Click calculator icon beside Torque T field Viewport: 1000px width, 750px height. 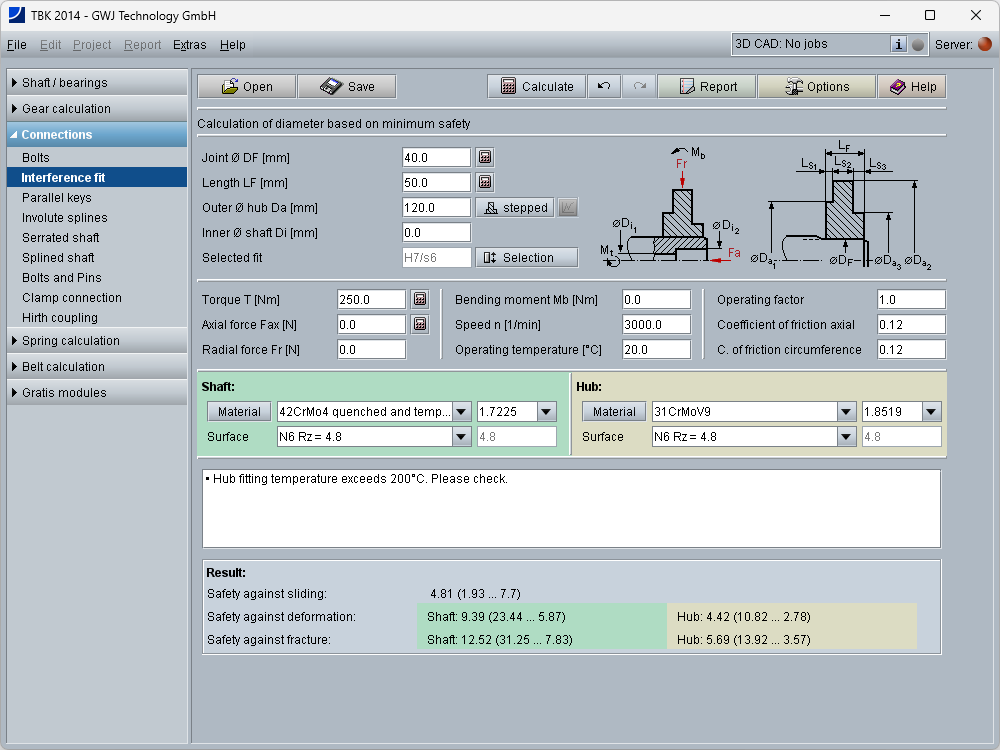420,300
